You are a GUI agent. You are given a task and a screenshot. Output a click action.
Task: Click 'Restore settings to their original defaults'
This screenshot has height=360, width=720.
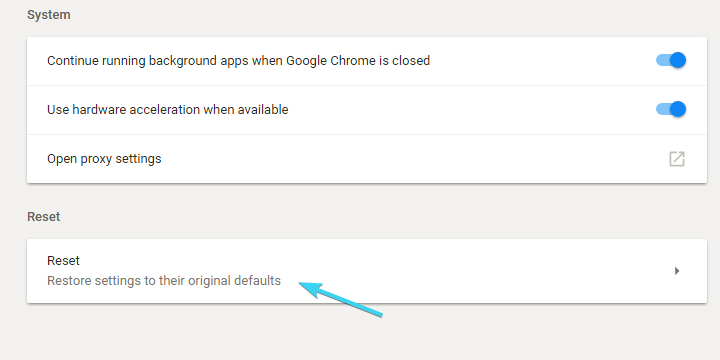[164, 280]
